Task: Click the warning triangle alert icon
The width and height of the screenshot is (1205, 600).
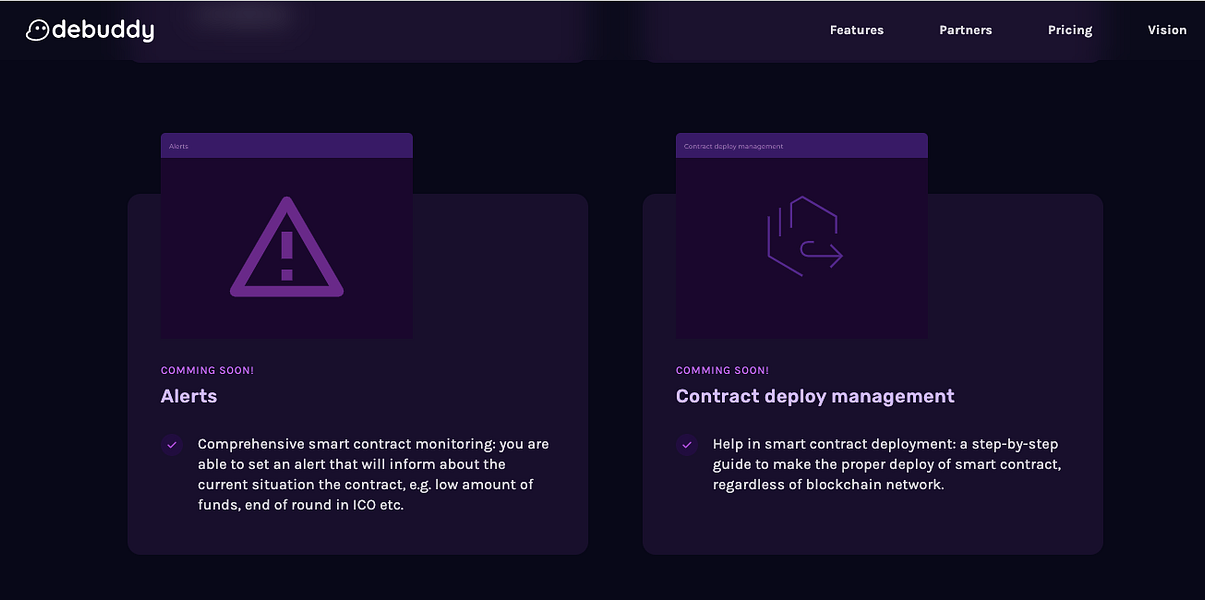Action: (x=287, y=247)
